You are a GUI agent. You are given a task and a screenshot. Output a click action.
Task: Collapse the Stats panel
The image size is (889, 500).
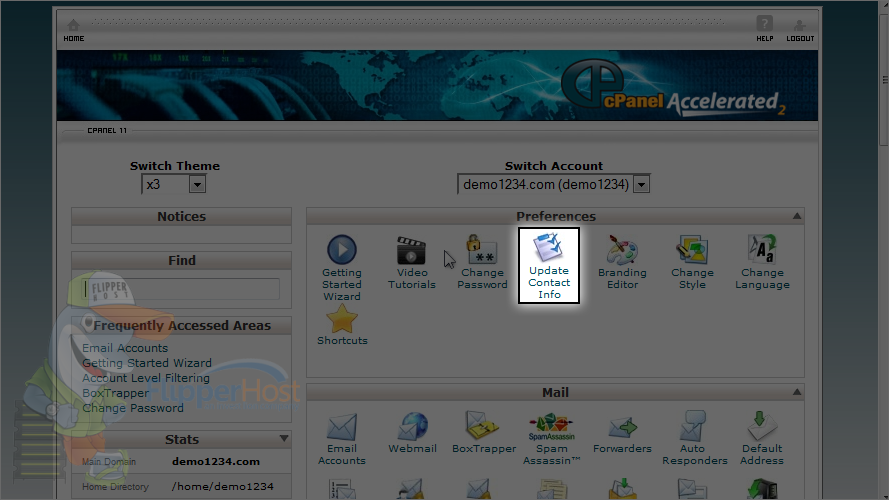pos(284,438)
